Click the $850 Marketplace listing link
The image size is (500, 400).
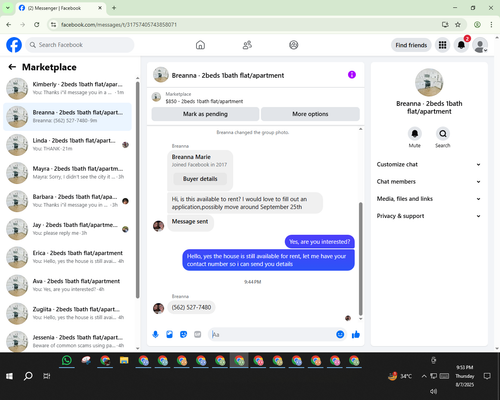(204, 101)
